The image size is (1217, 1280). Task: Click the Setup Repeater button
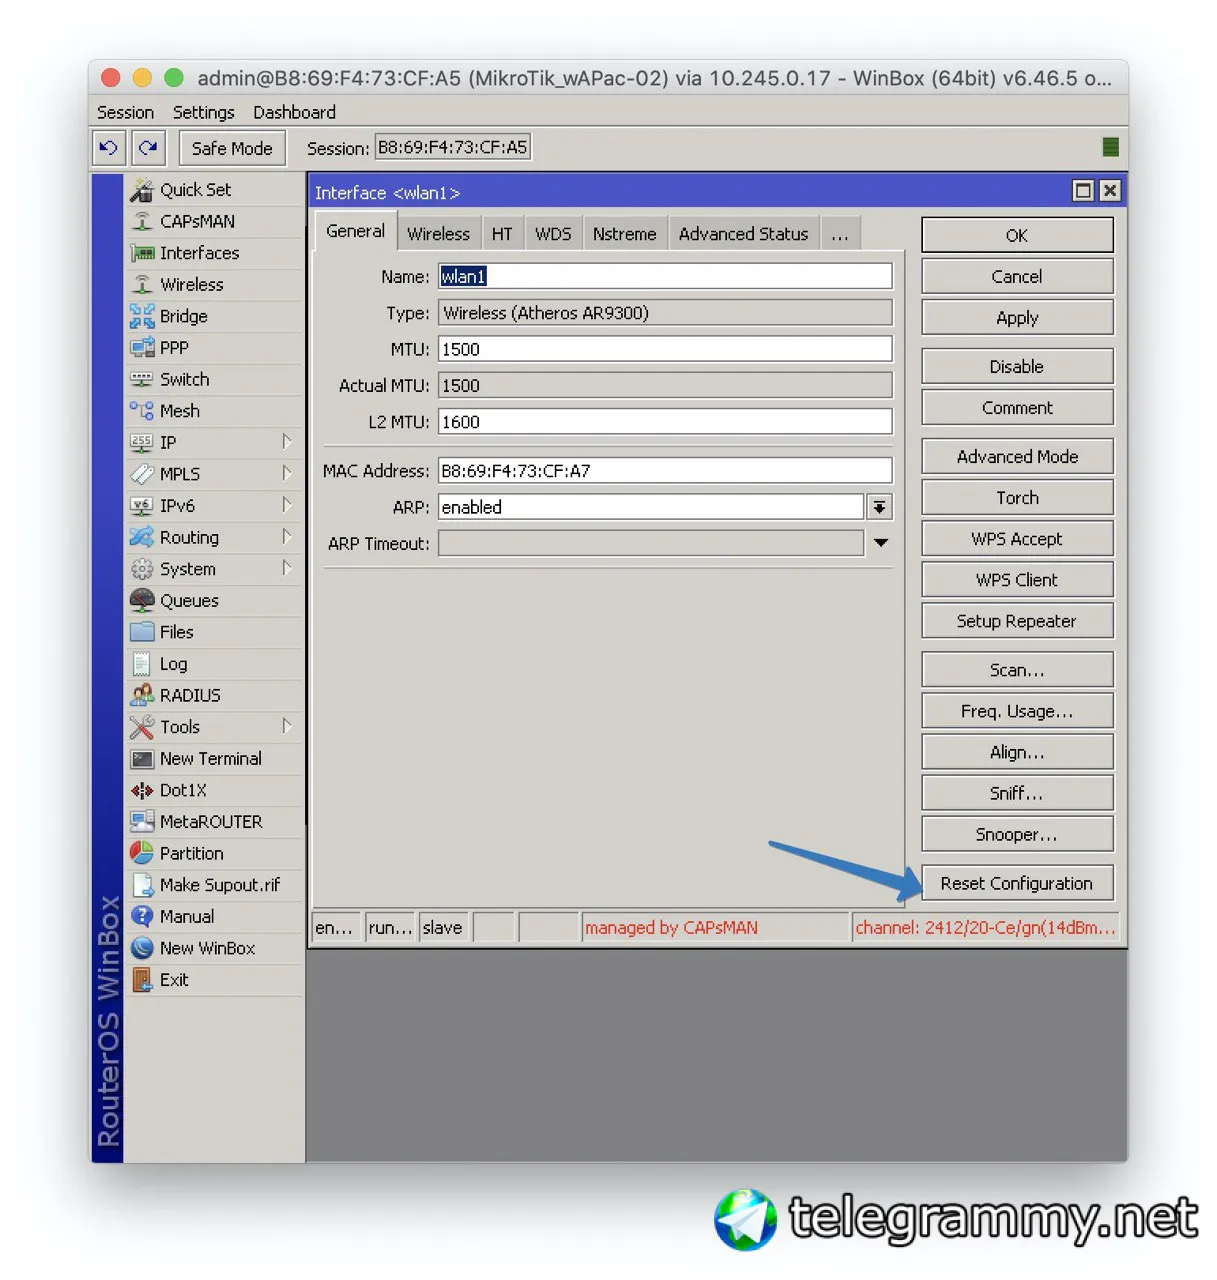click(1017, 621)
